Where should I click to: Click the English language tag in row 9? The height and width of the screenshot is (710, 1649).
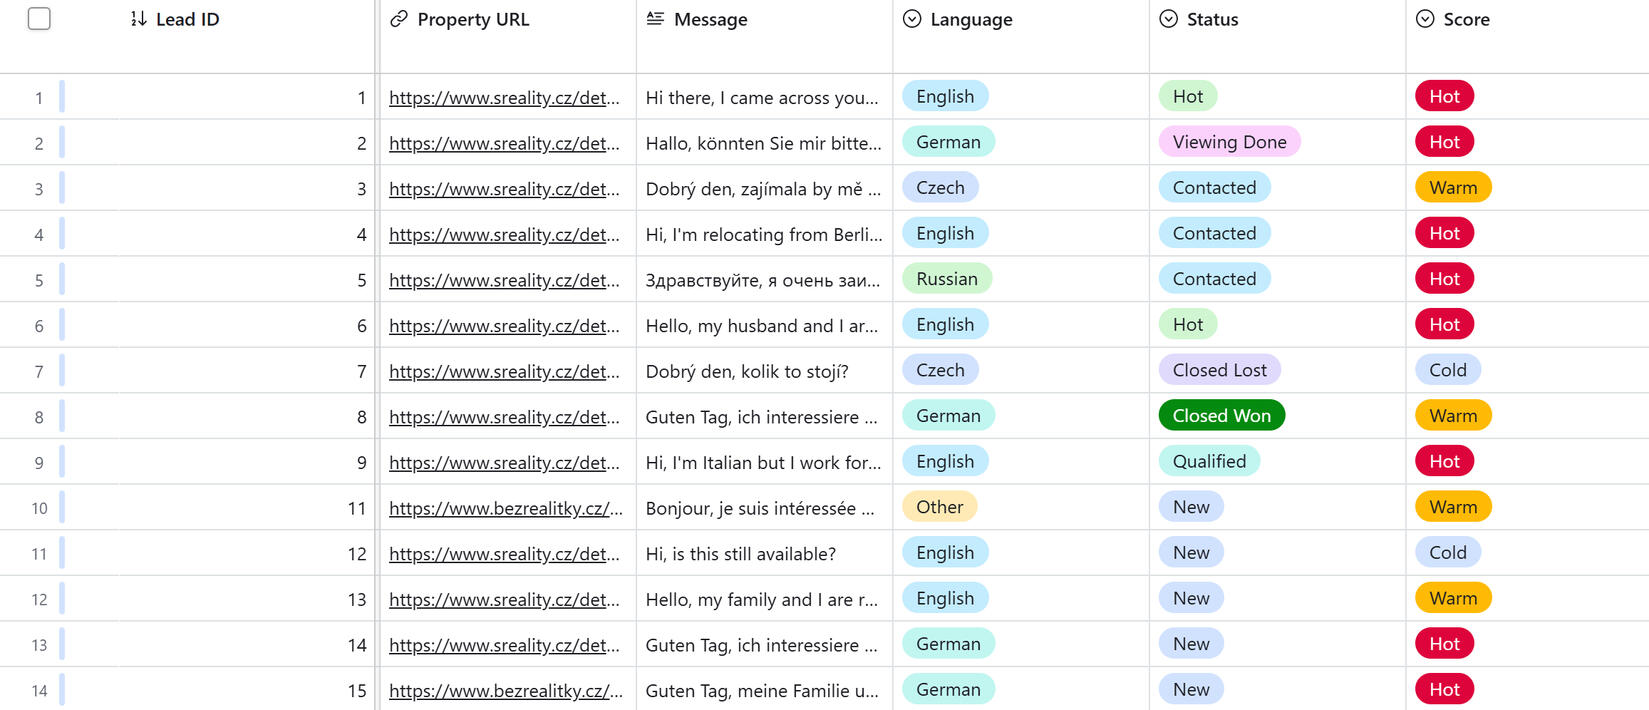coord(945,461)
